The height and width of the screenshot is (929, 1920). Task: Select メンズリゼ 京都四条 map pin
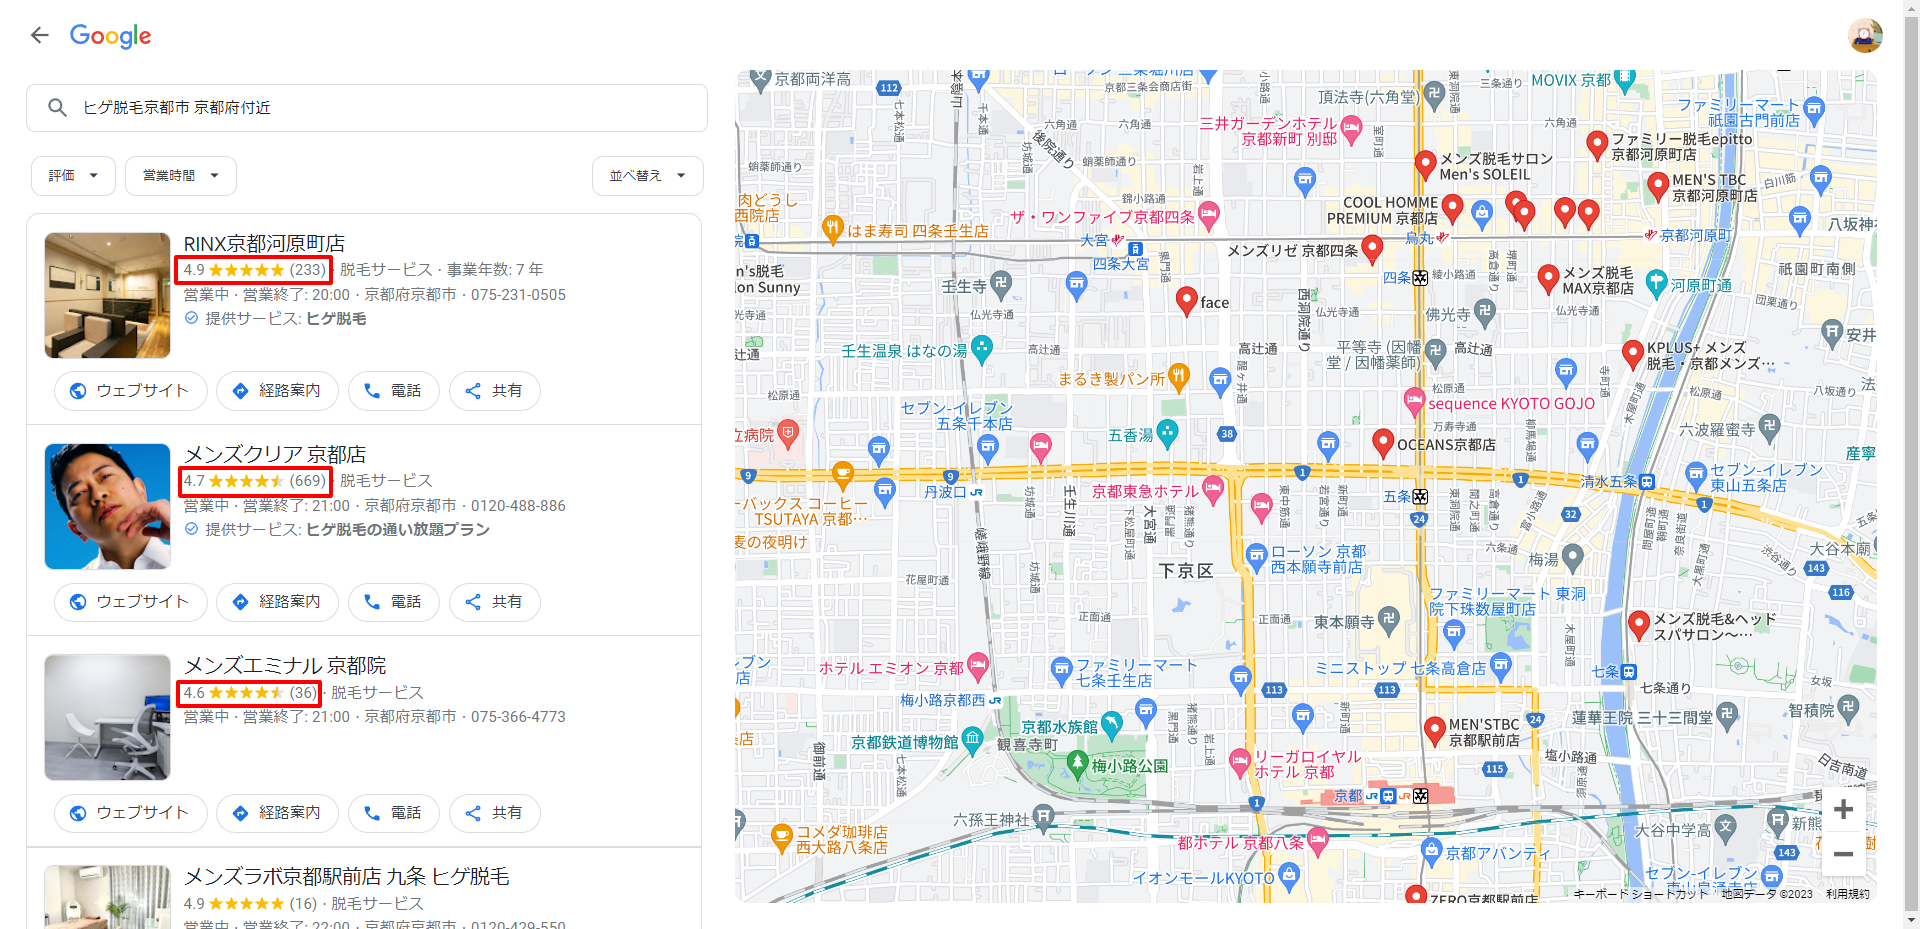pyautogui.click(x=1372, y=249)
